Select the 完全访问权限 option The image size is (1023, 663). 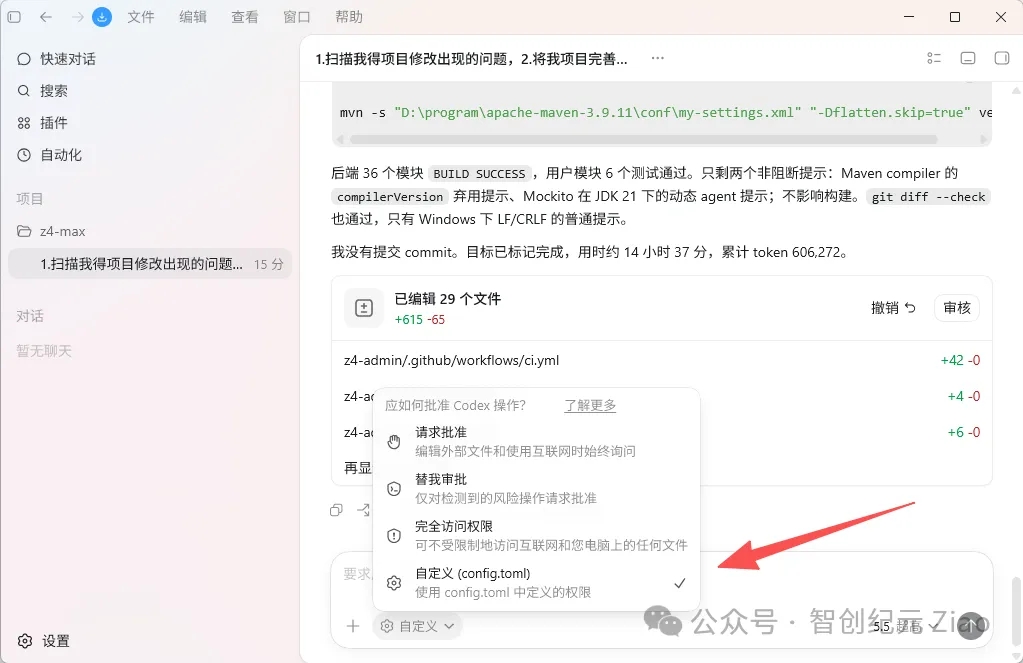coord(536,535)
